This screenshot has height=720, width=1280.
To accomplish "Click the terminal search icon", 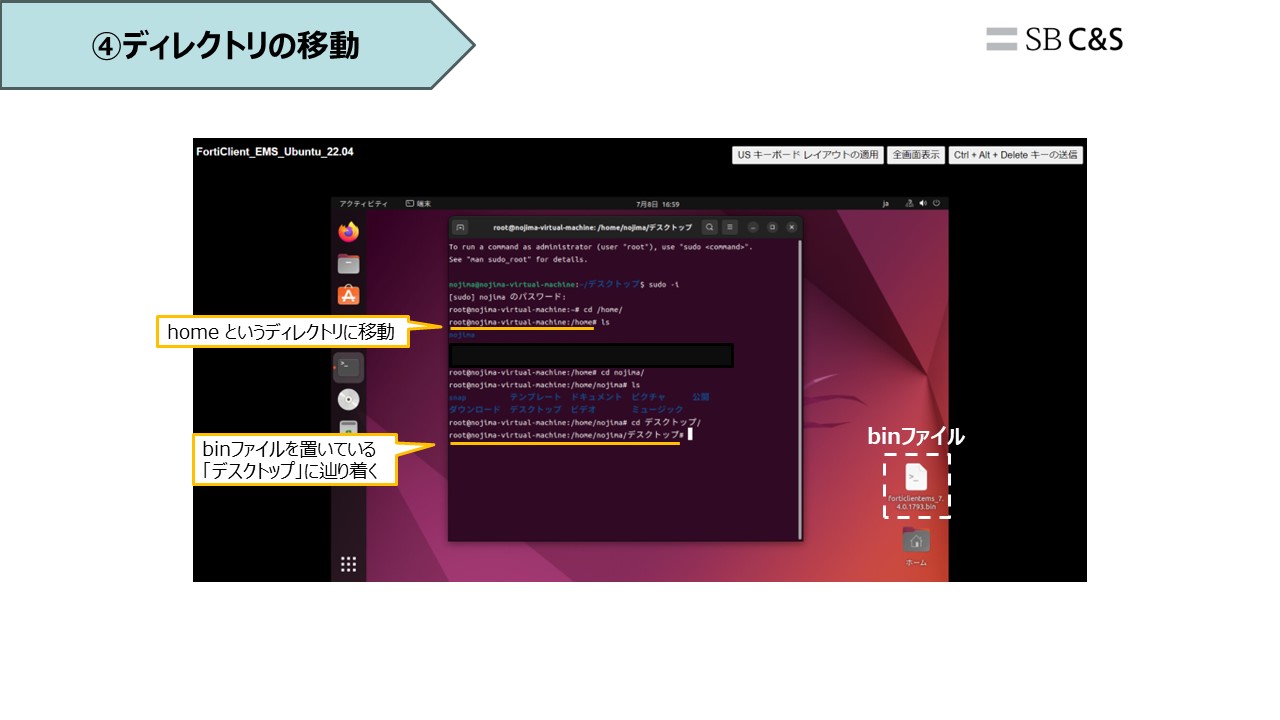I will tap(709, 227).
